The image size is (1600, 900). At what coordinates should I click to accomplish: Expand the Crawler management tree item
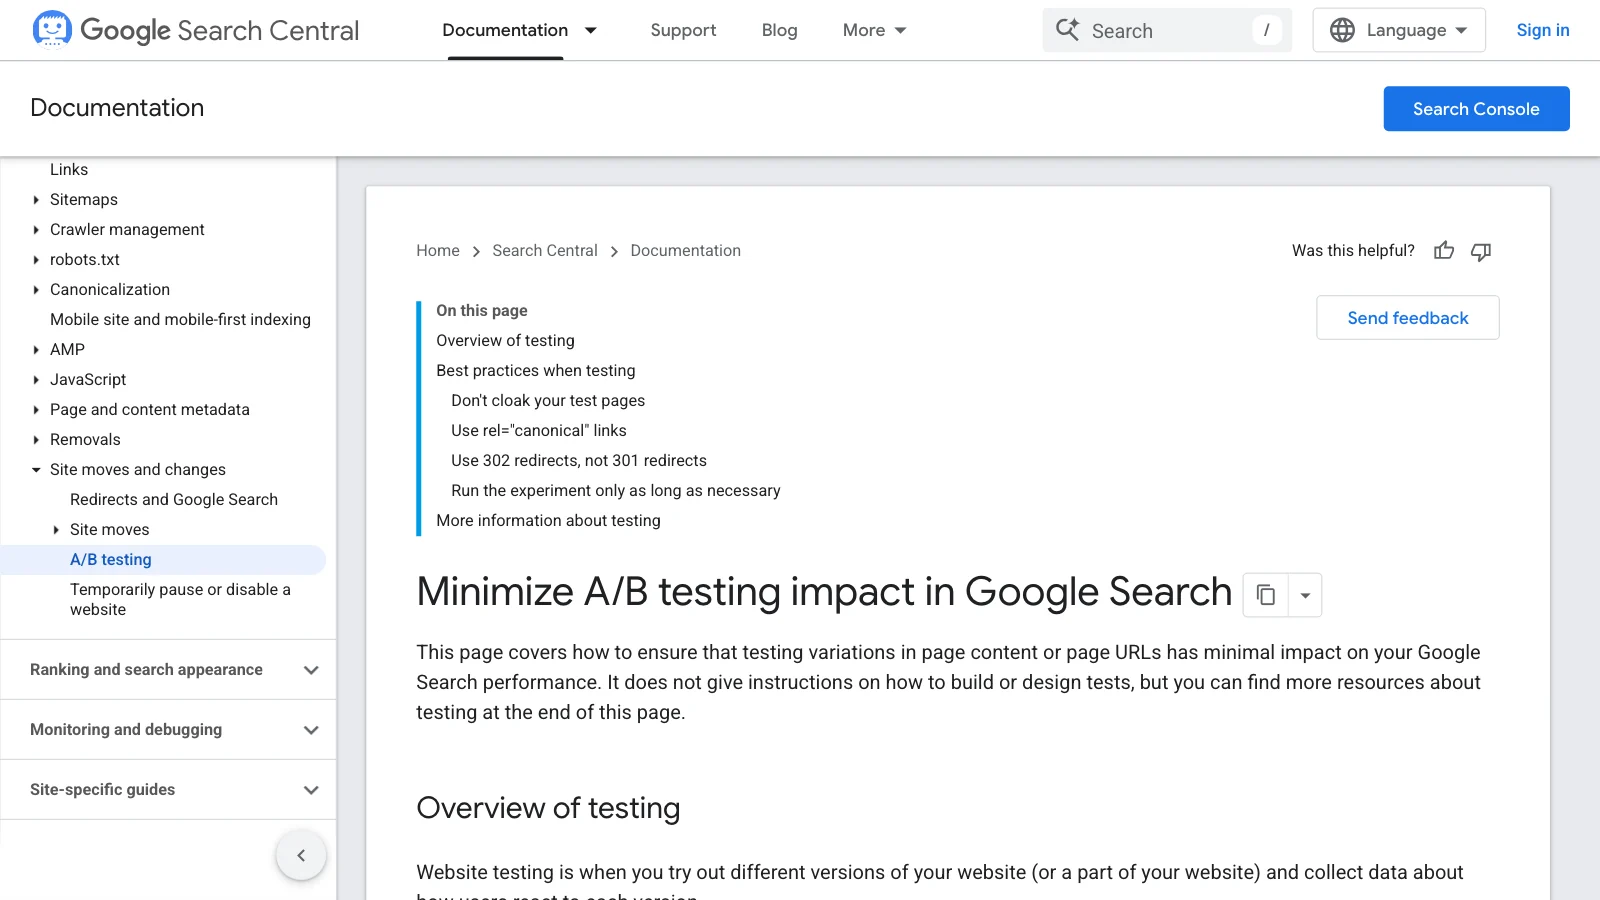(x=36, y=230)
